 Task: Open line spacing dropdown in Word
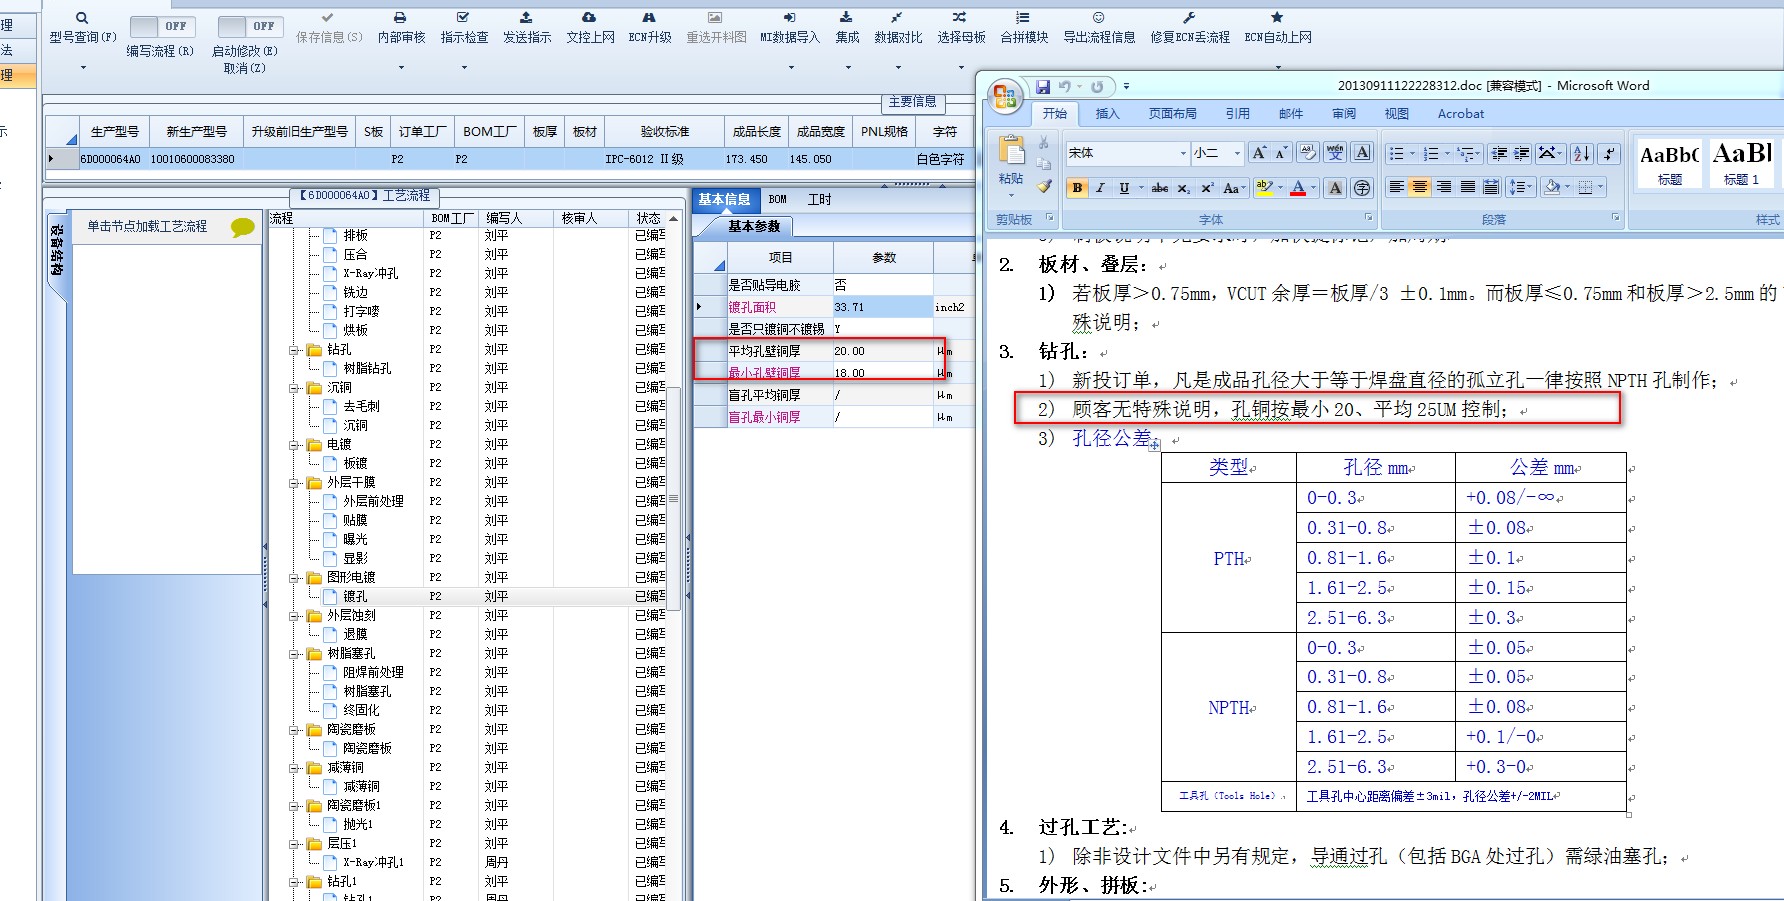tap(1521, 188)
